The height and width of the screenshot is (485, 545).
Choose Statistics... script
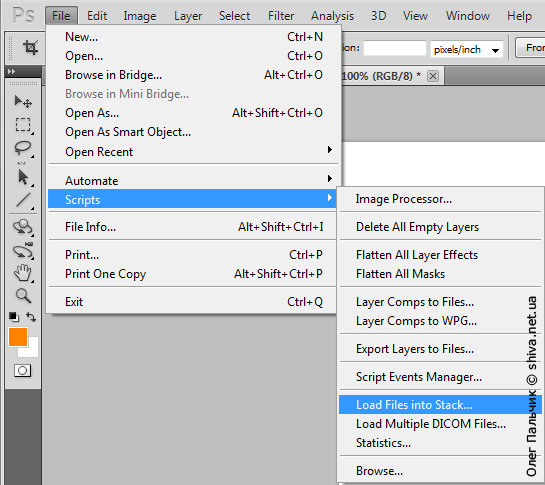click(x=440, y=443)
